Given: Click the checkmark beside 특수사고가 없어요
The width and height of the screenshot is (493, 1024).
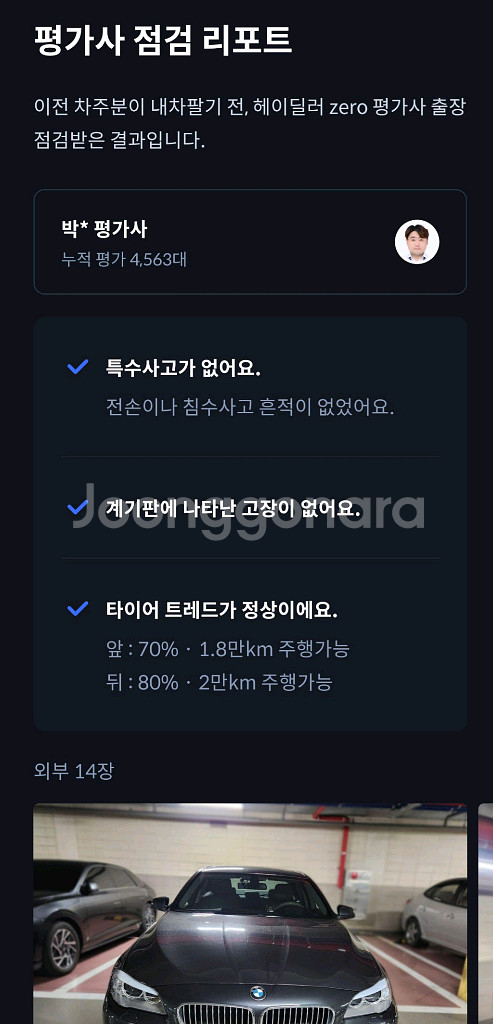Looking at the screenshot, I should pyautogui.click(x=78, y=367).
